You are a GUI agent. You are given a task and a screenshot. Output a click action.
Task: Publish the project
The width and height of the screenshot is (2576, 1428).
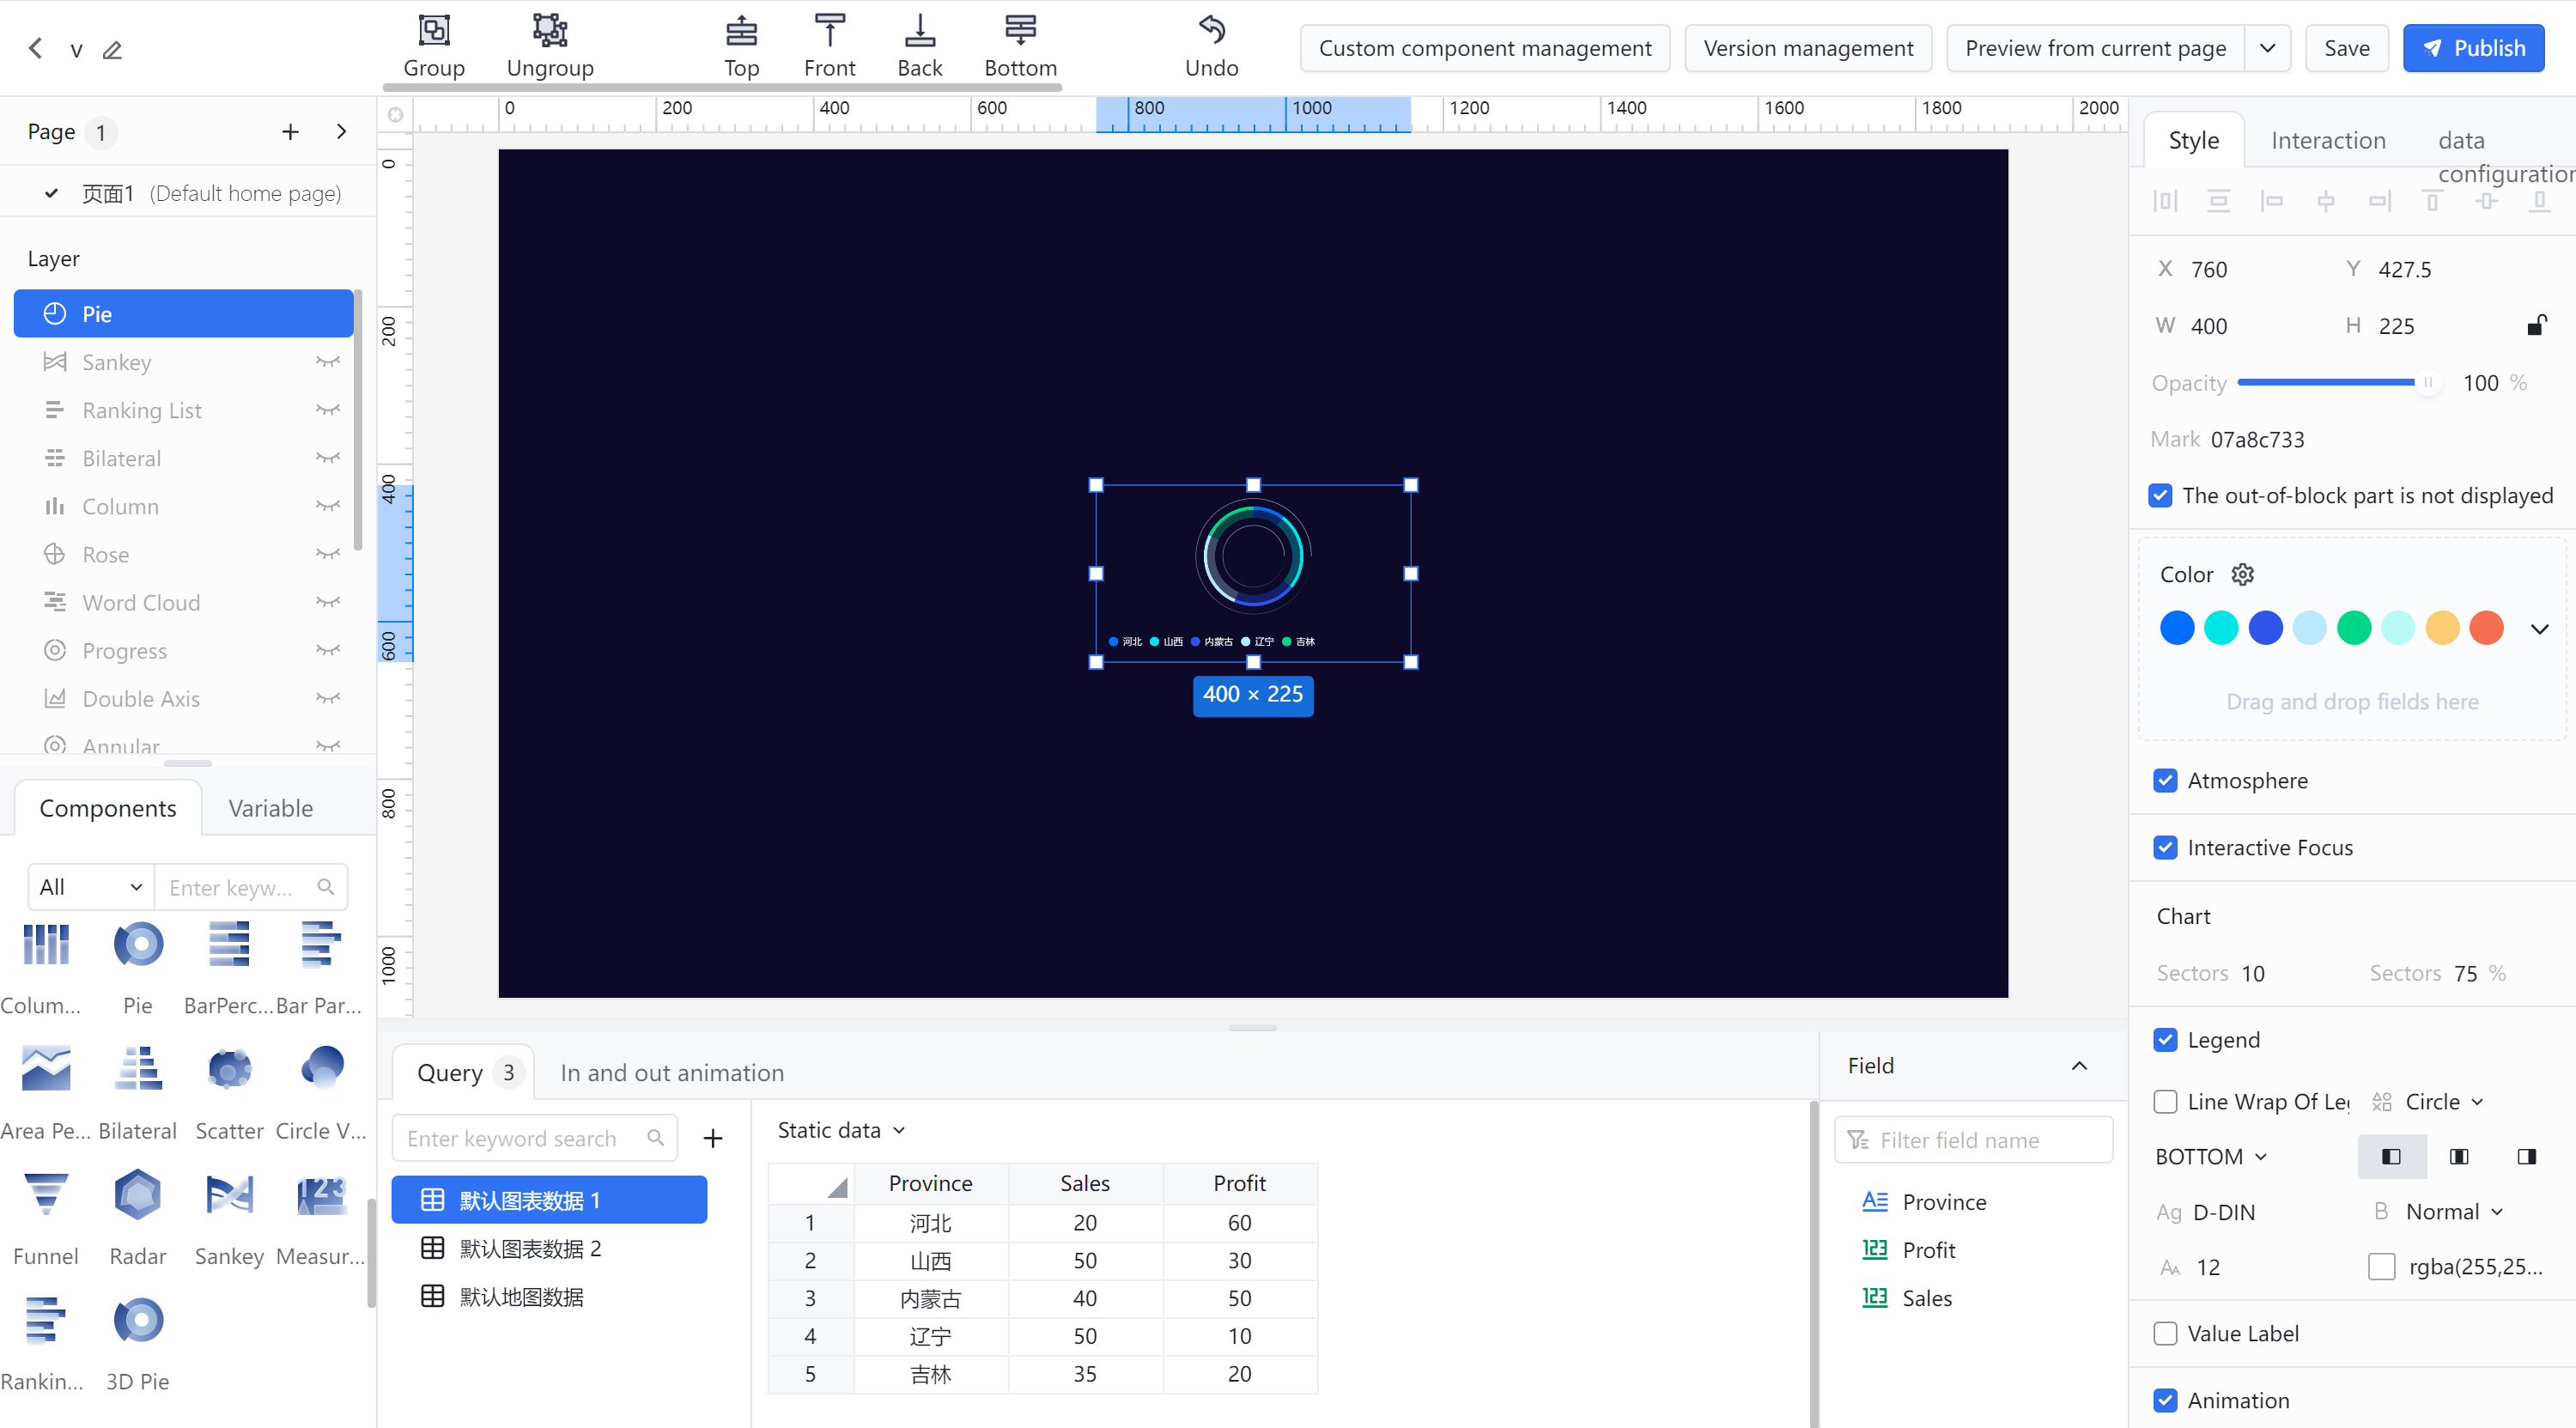(x=2473, y=48)
